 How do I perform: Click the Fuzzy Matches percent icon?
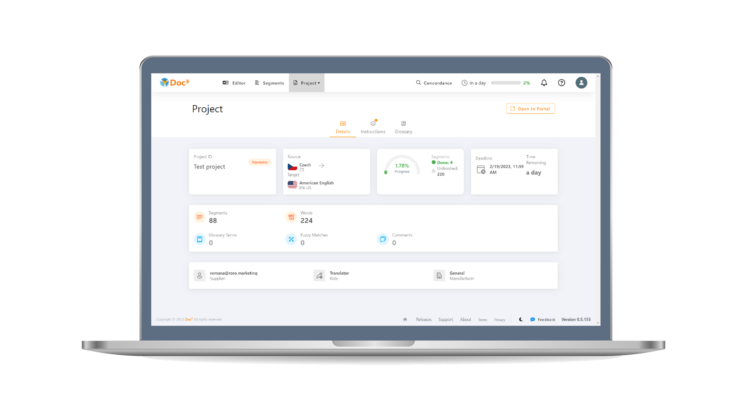291,239
